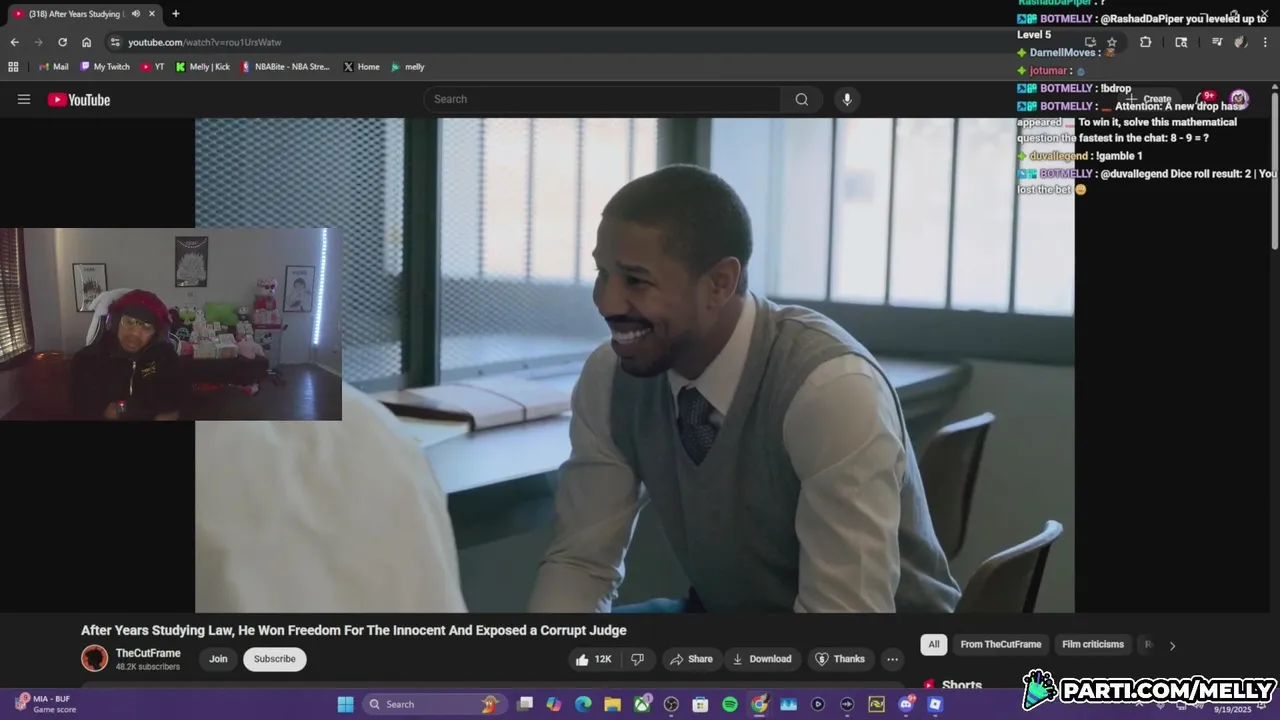Open the My Twitch bookmark
This screenshot has height=720, width=1280.
pos(105,67)
